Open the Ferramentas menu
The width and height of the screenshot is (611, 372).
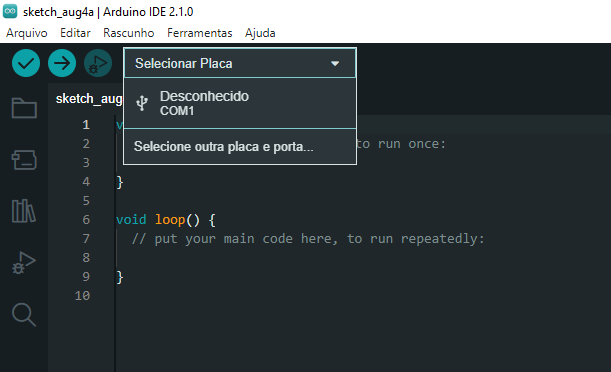click(200, 33)
